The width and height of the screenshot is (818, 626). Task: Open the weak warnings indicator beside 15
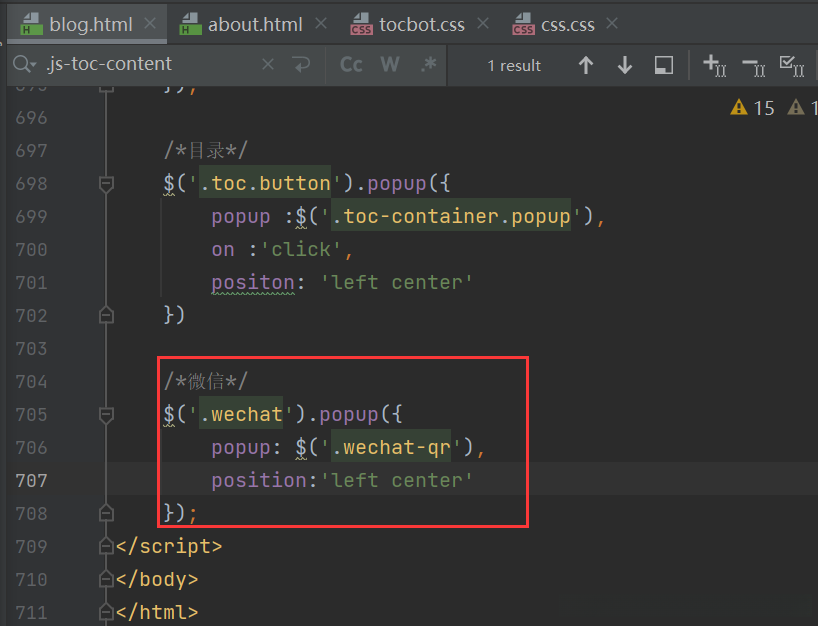[x=802, y=107]
